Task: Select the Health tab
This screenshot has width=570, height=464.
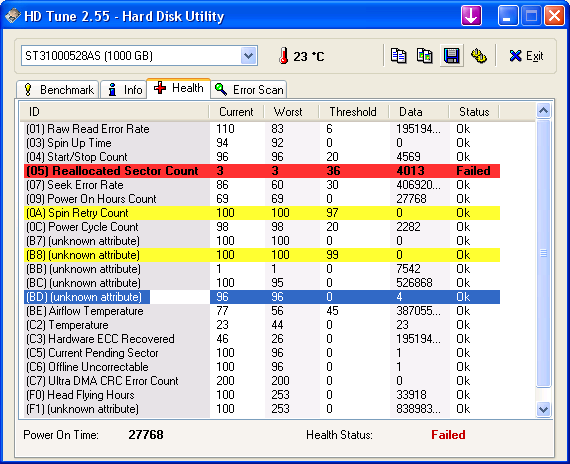Action: coord(178,88)
